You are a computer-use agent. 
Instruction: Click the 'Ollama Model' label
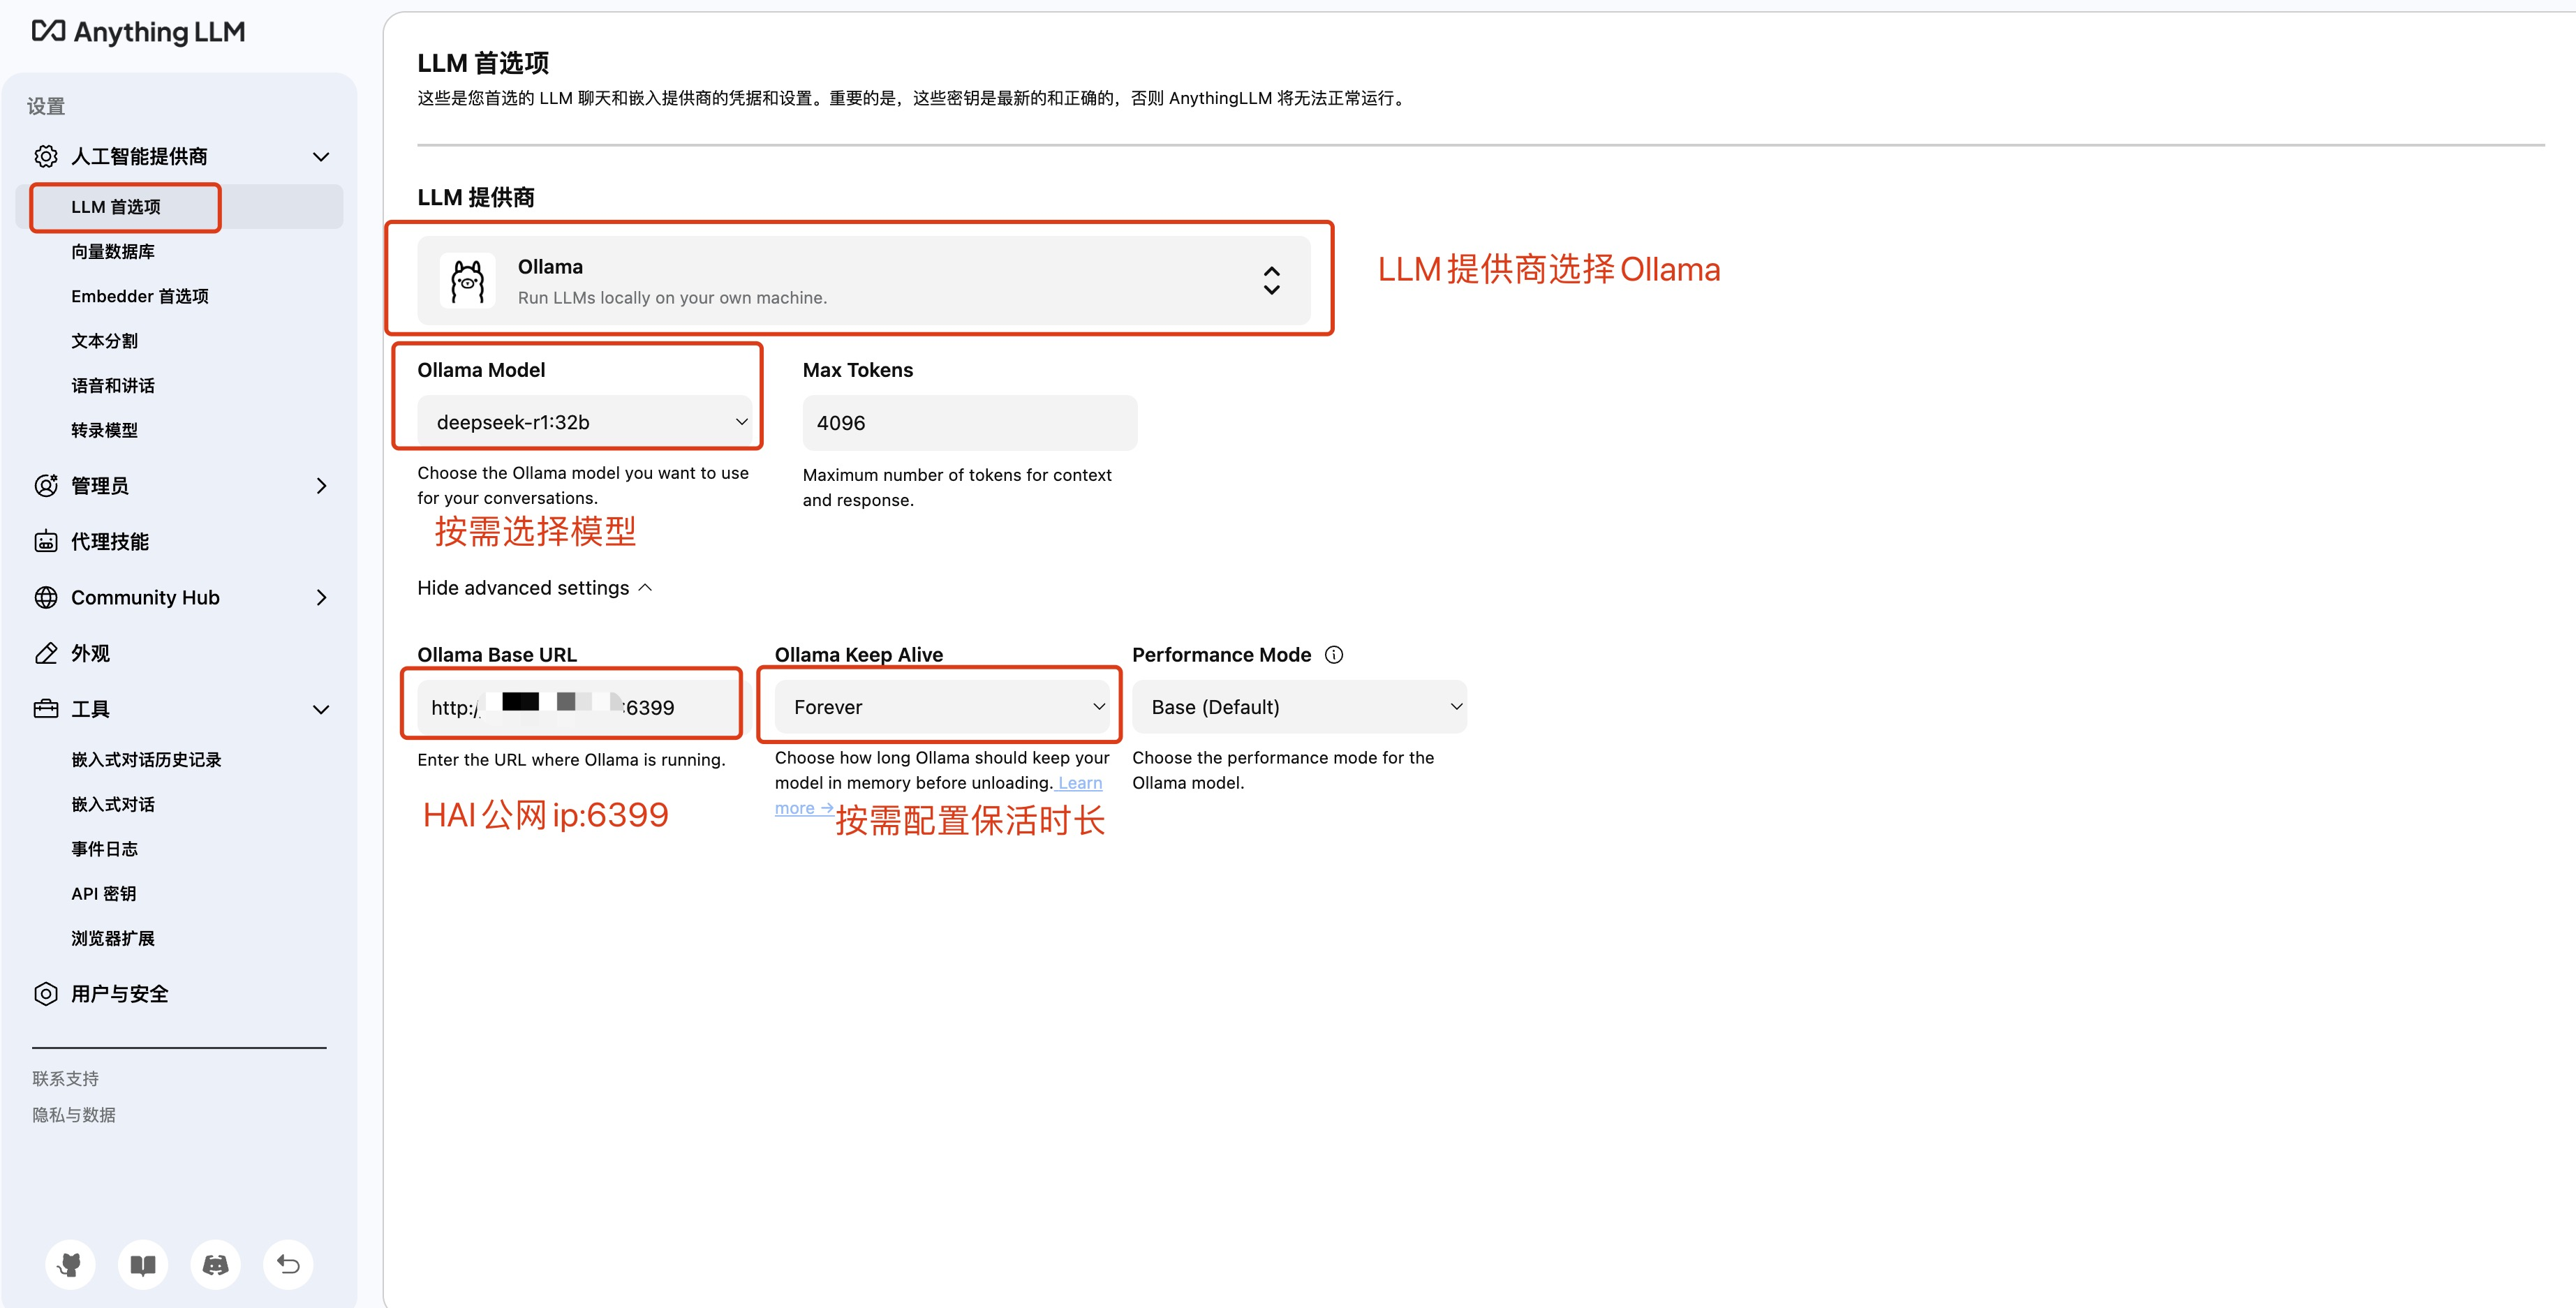tap(481, 370)
